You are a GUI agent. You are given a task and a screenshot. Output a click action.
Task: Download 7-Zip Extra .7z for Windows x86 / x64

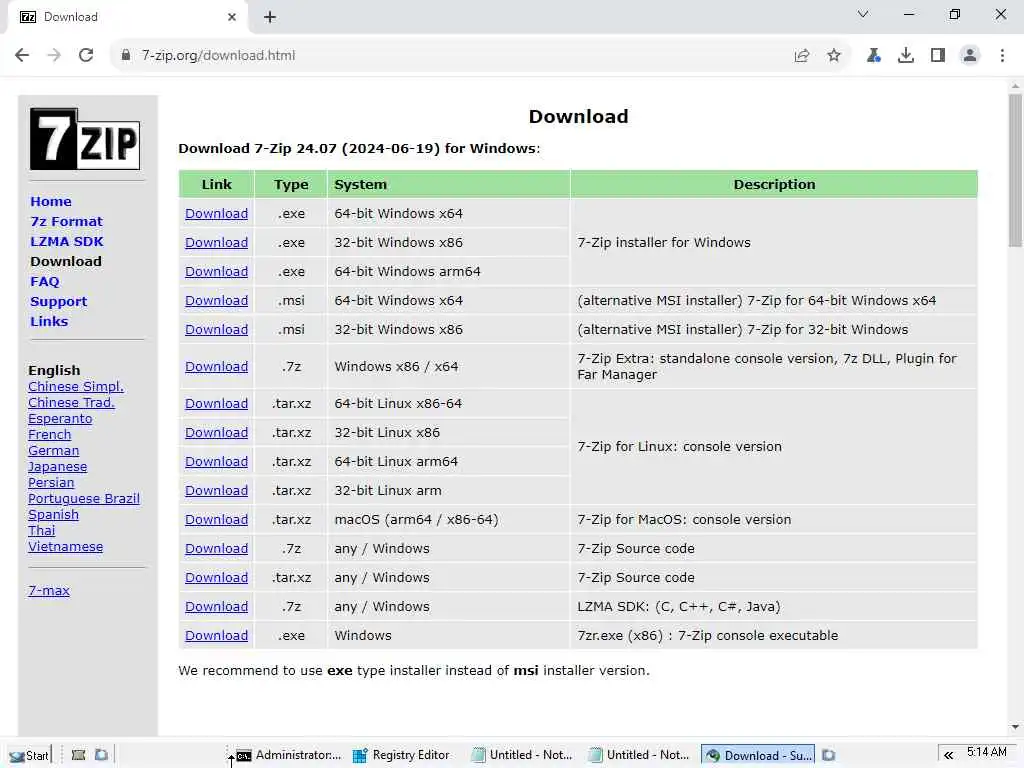point(216,367)
